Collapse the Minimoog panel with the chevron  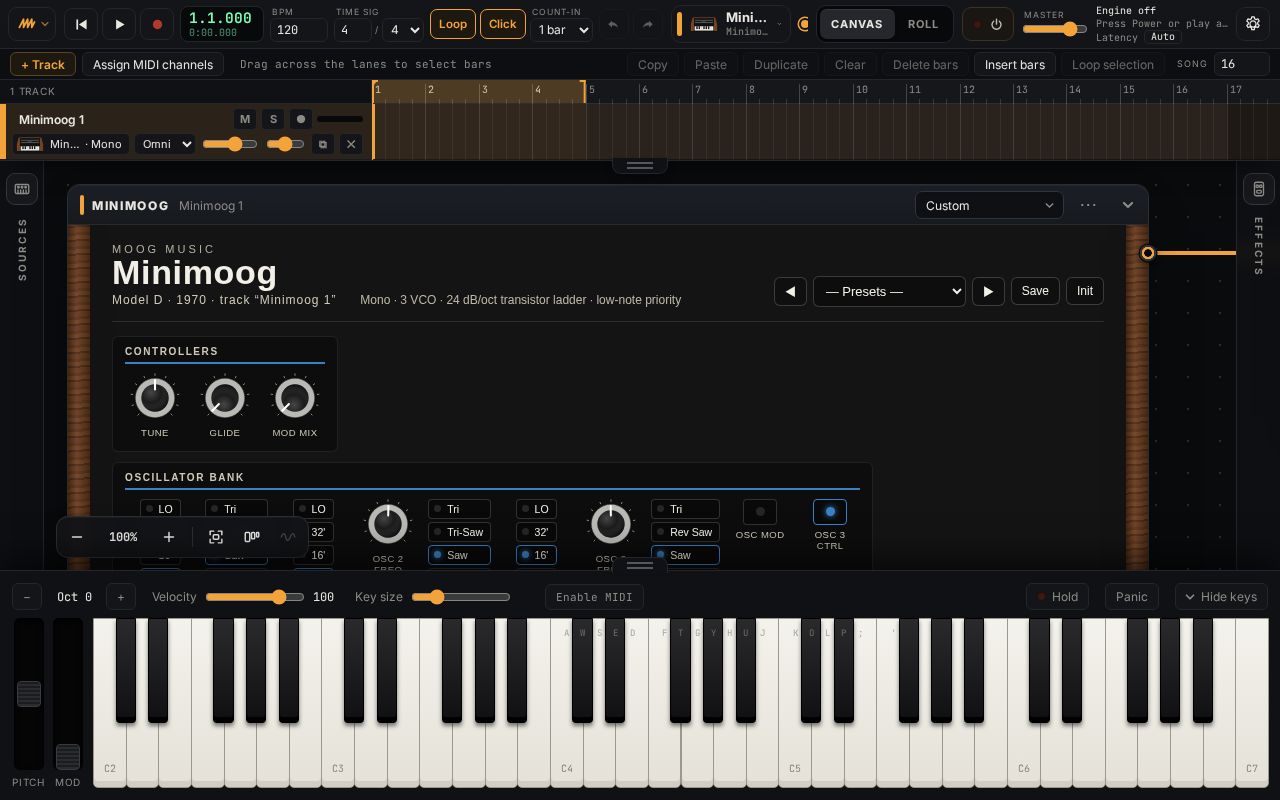tap(1128, 205)
